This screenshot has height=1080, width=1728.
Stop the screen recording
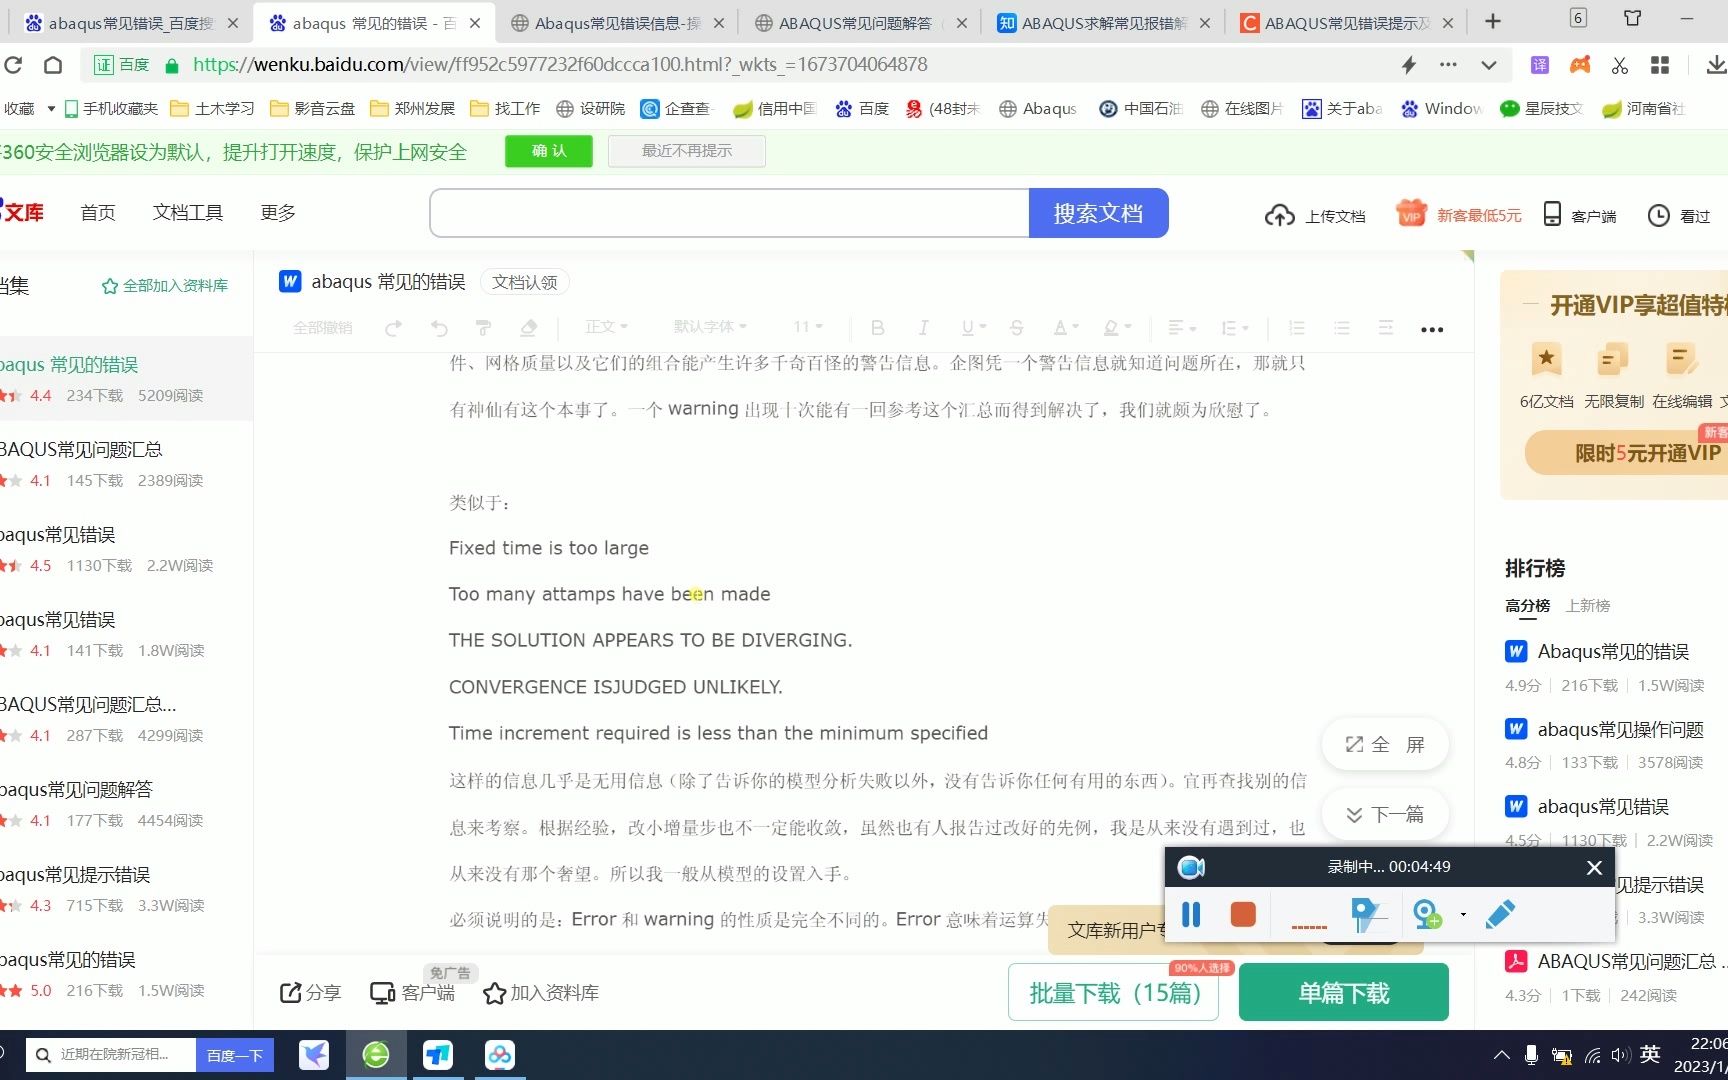(1243, 915)
